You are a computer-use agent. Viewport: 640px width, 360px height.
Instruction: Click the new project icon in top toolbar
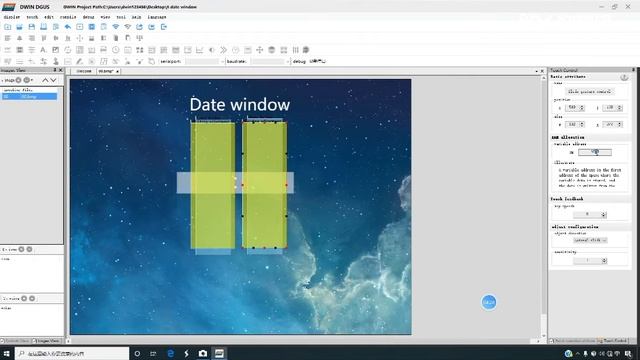8,27
